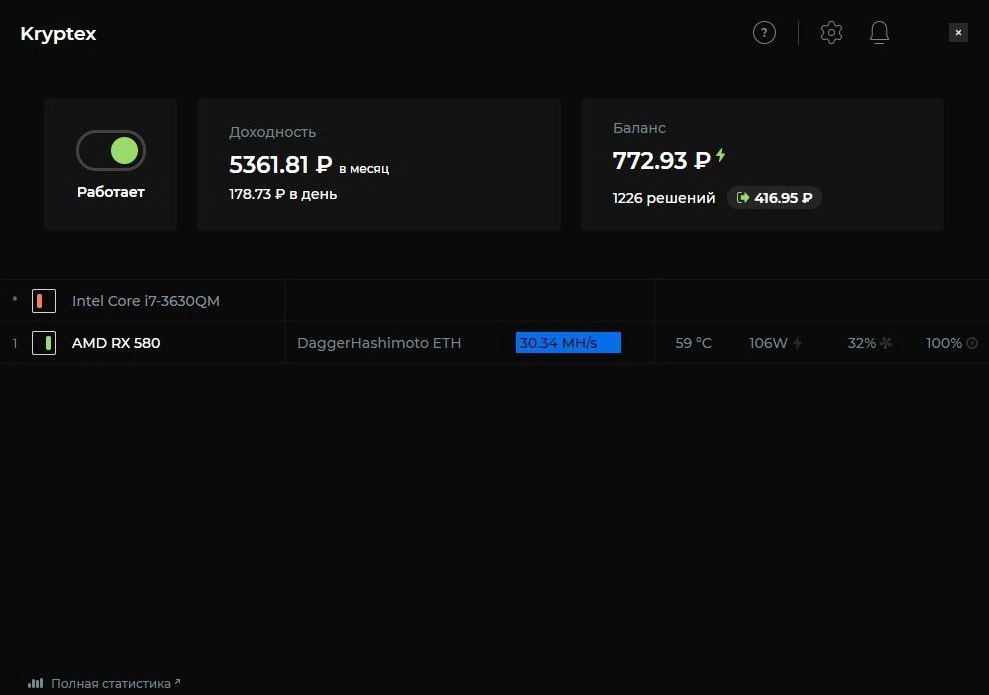989x695 pixels.
Task: Click the load icon next to 100%
Action: (972, 343)
